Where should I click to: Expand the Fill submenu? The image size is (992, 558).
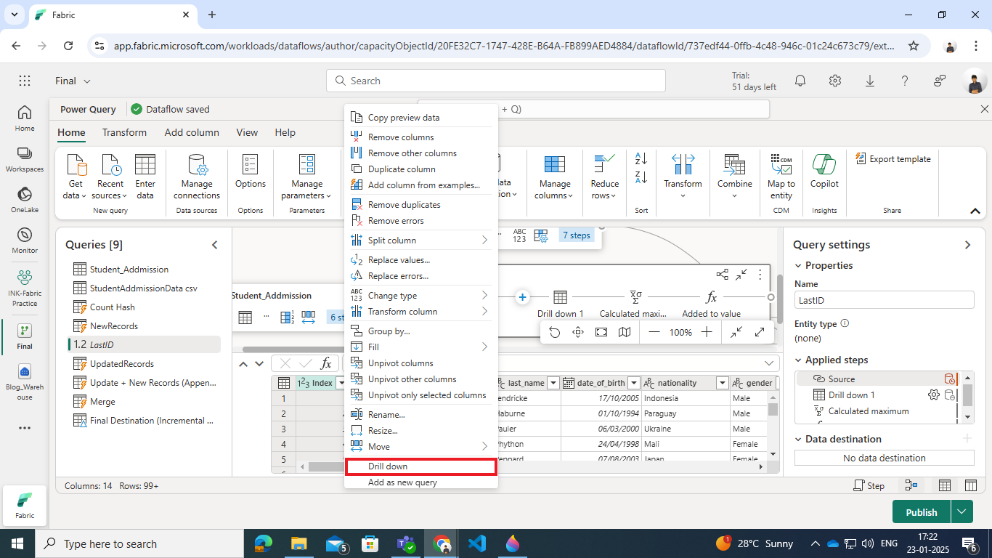click(x=421, y=347)
